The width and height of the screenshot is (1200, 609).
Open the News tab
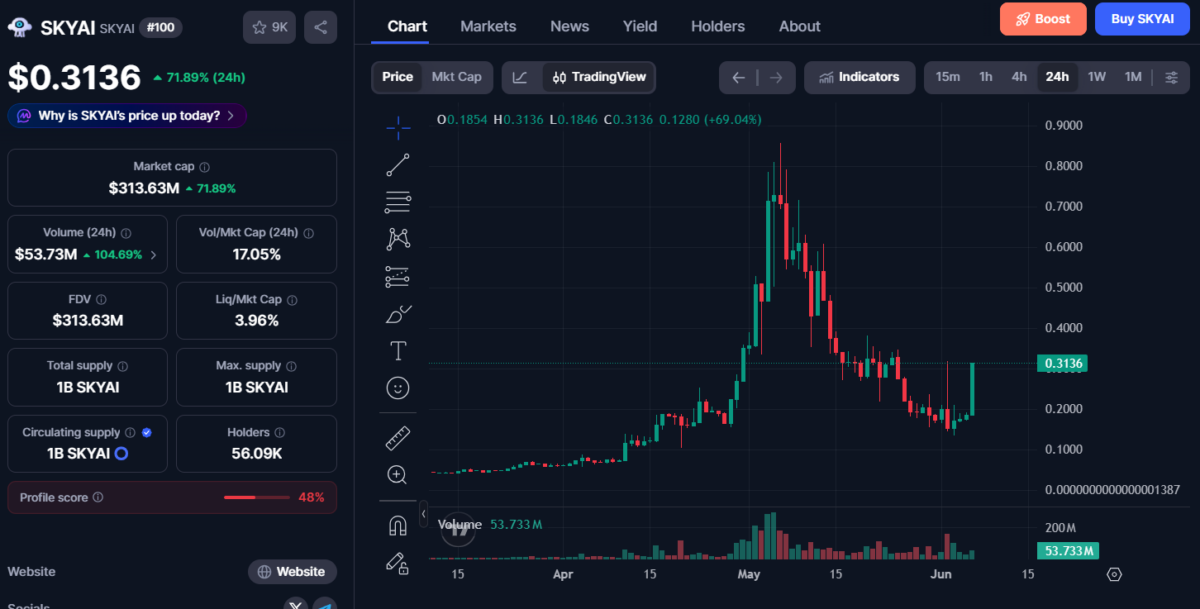point(570,26)
